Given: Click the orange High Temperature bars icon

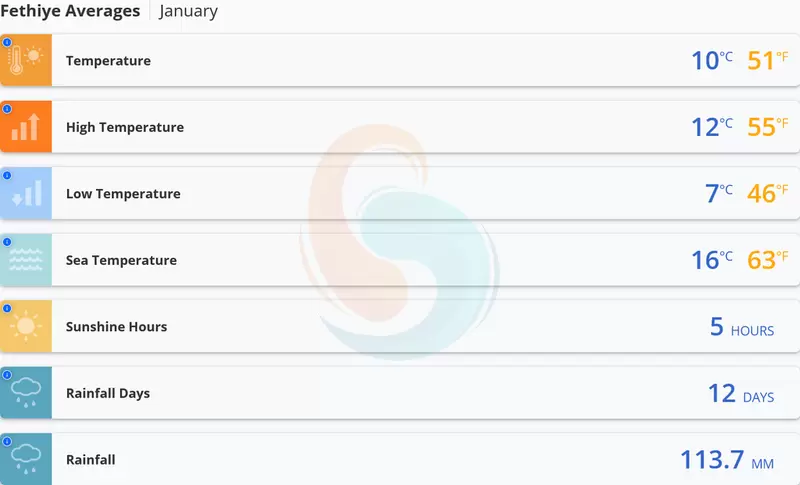Looking at the screenshot, I should [27, 127].
